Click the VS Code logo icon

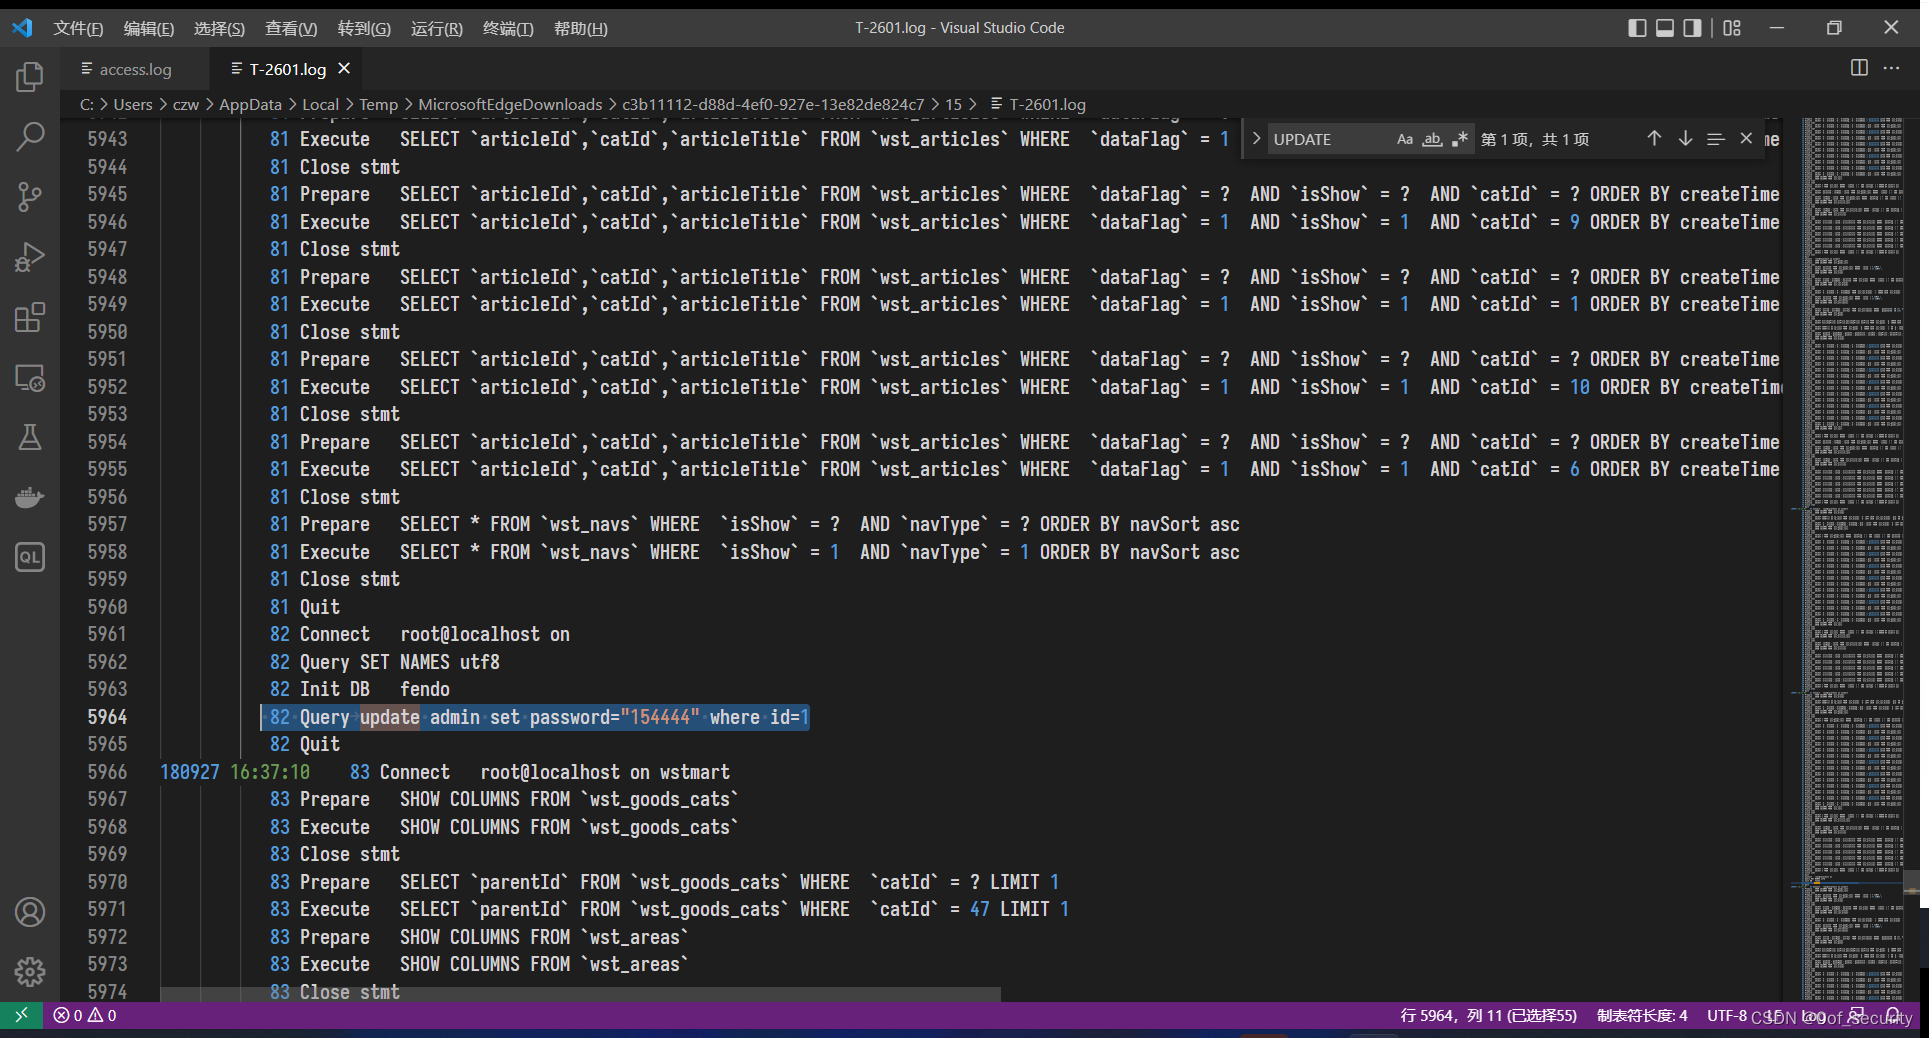[22, 28]
